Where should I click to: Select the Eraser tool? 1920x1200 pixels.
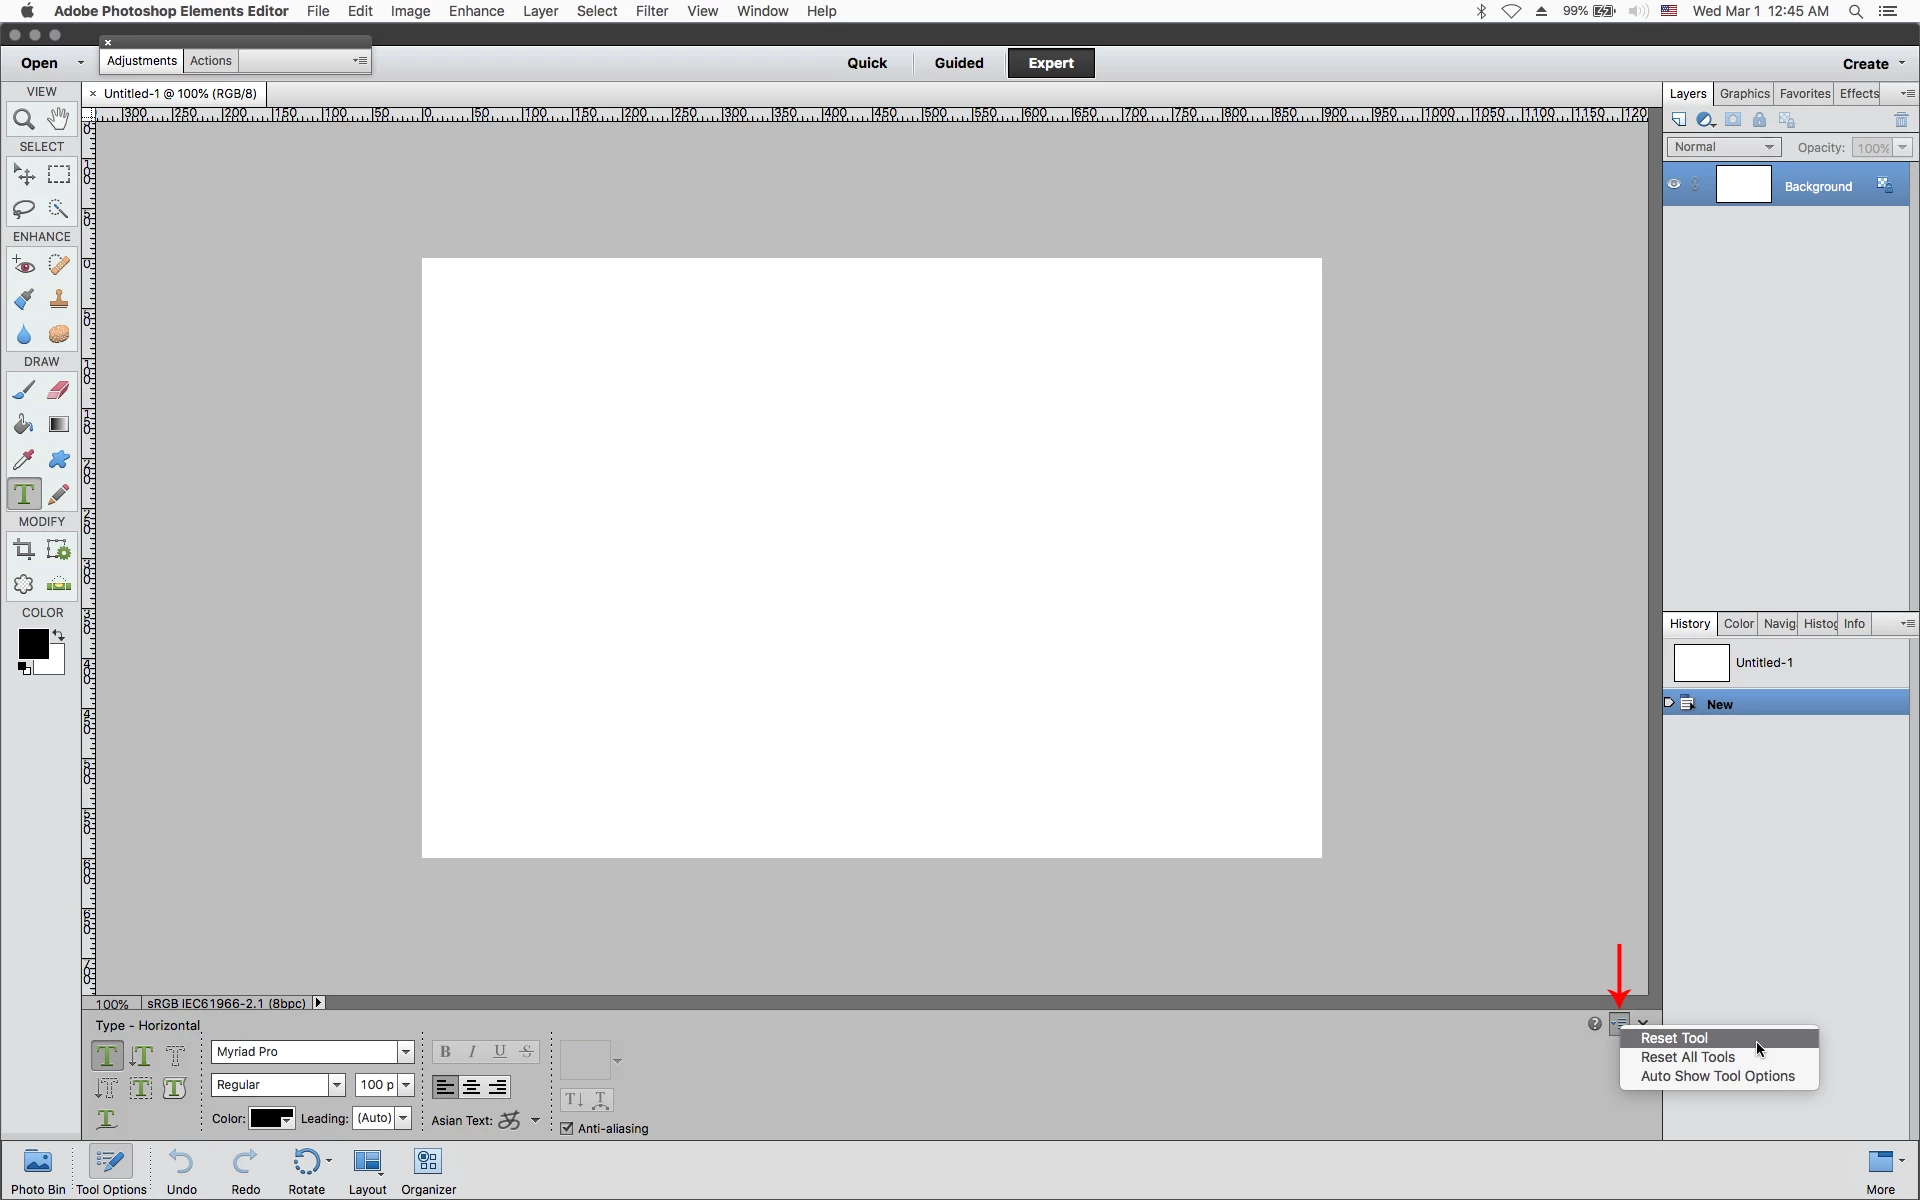tap(59, 390)
